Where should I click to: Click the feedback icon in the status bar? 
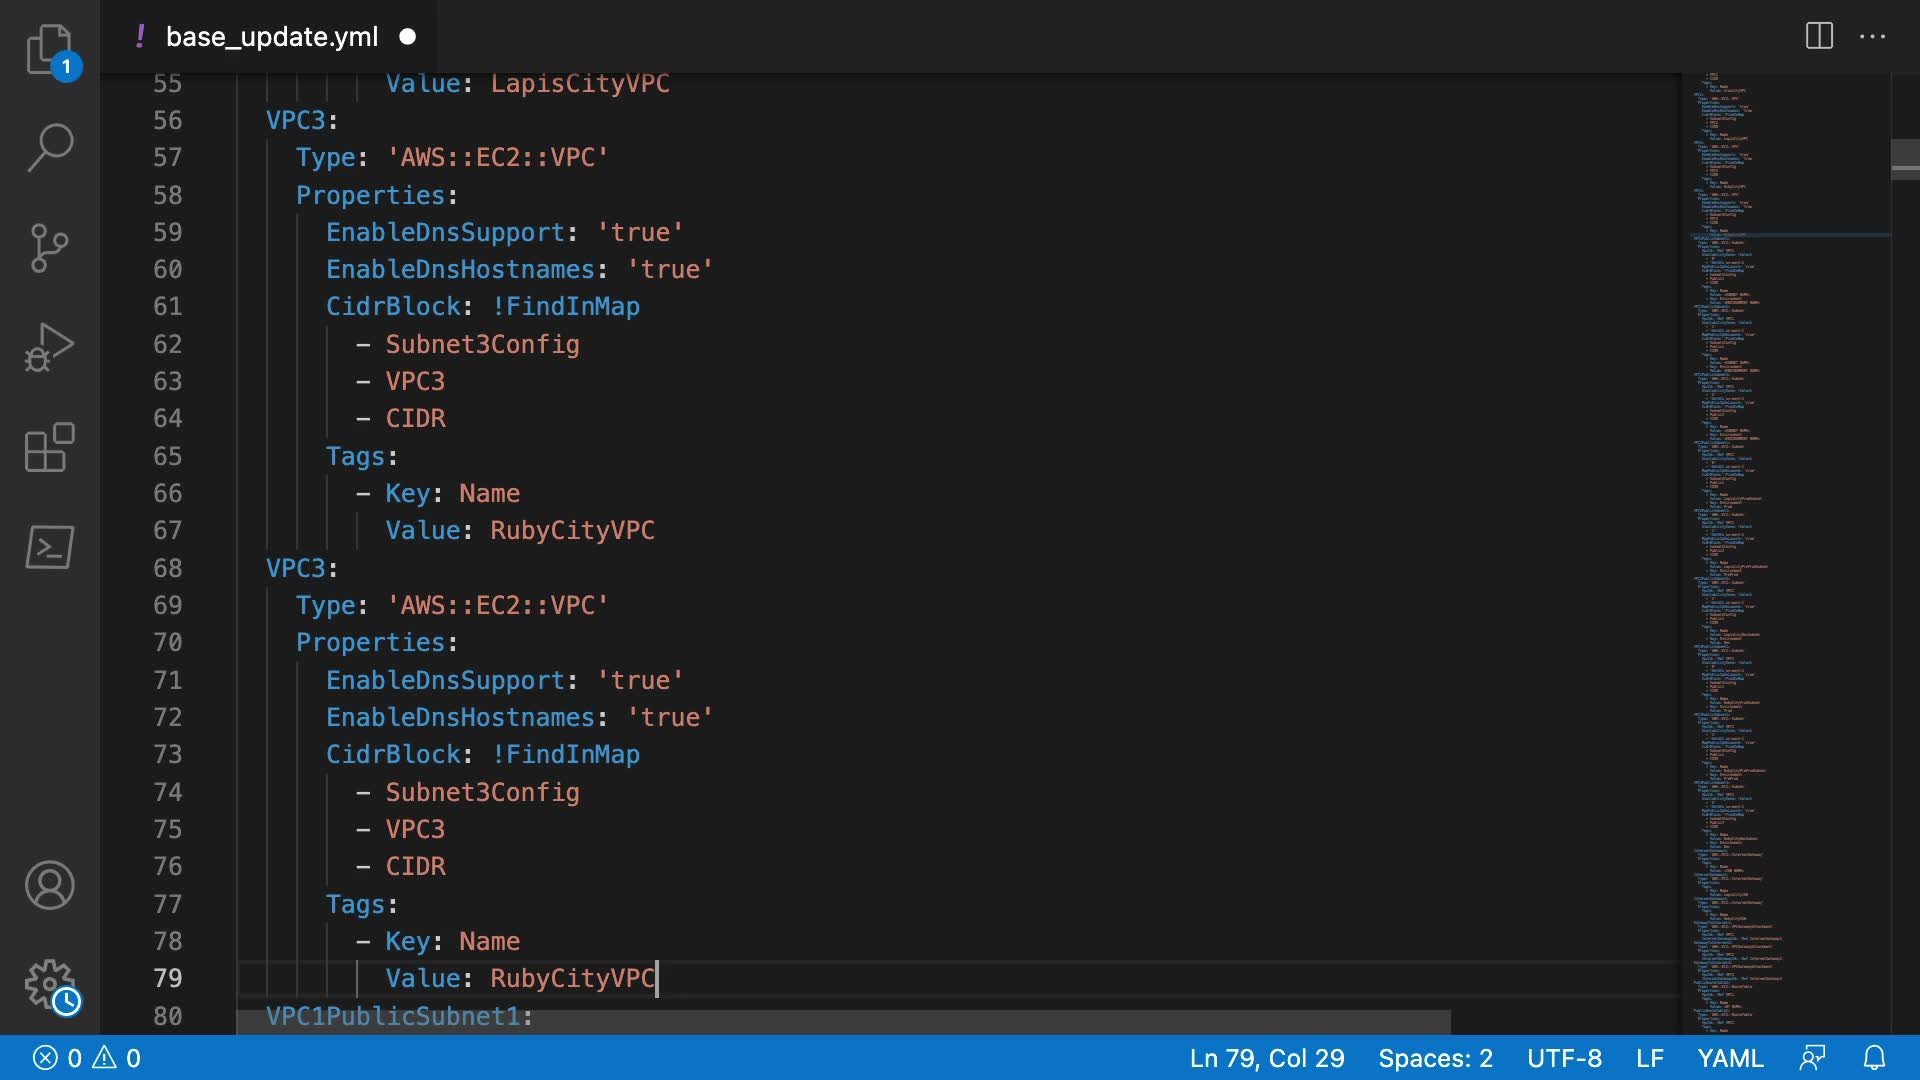[x=1812, y=1058]
